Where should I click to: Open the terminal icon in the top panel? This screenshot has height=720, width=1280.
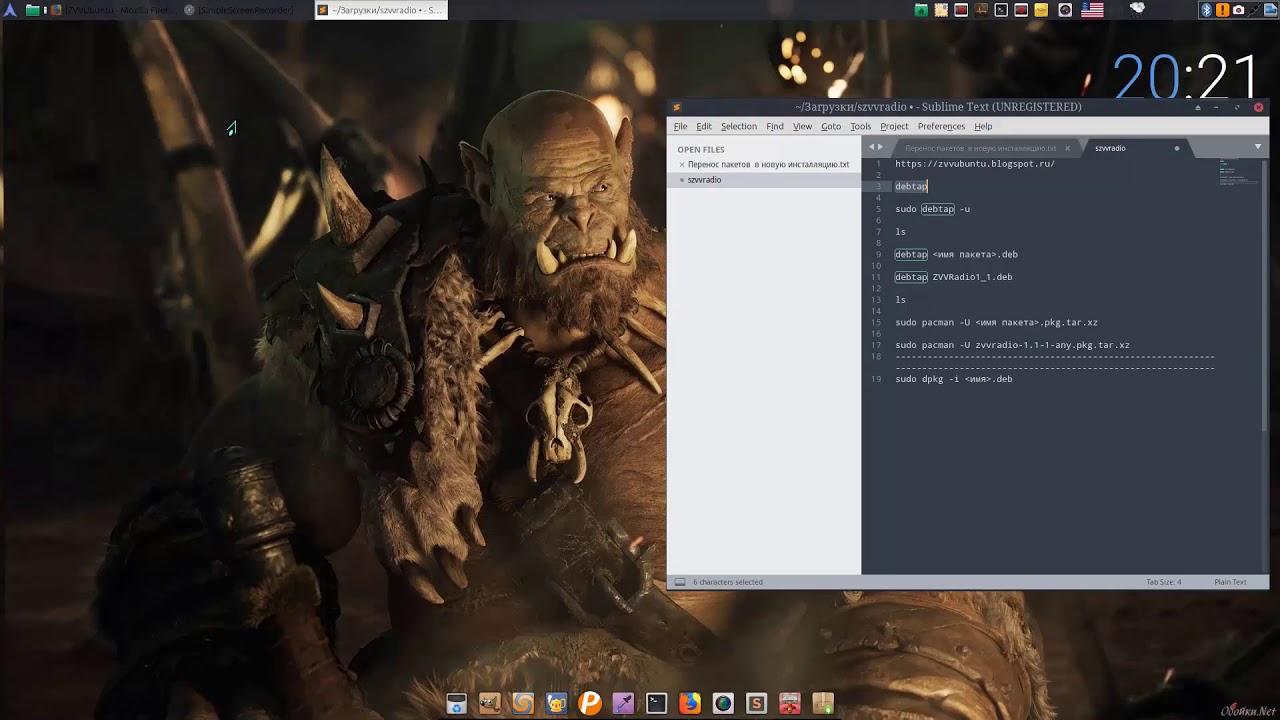[1001, 10]
